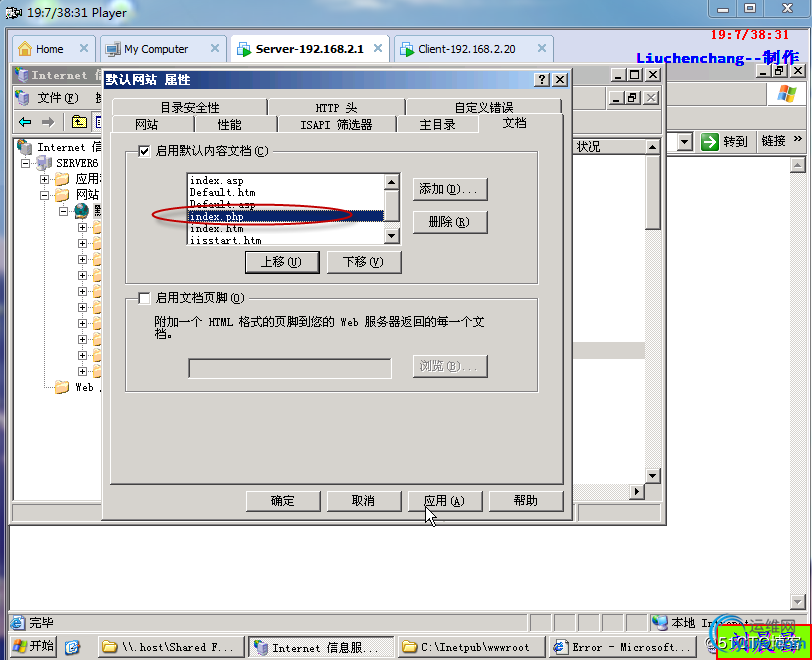Click the OK button in properties dialog
The image size is (812, 660).
pyautogui.click(x=283, y=501)
